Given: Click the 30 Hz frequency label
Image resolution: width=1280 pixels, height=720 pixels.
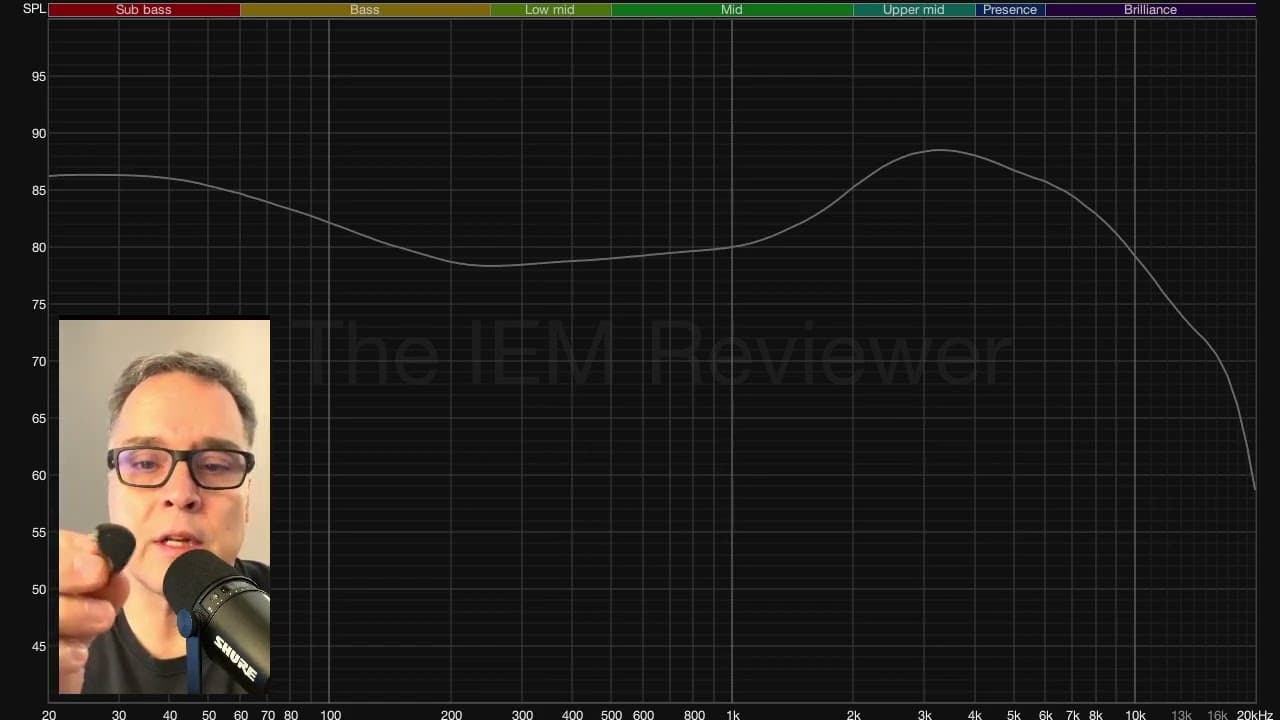Looking at the screenshot, I should [119, 714].
